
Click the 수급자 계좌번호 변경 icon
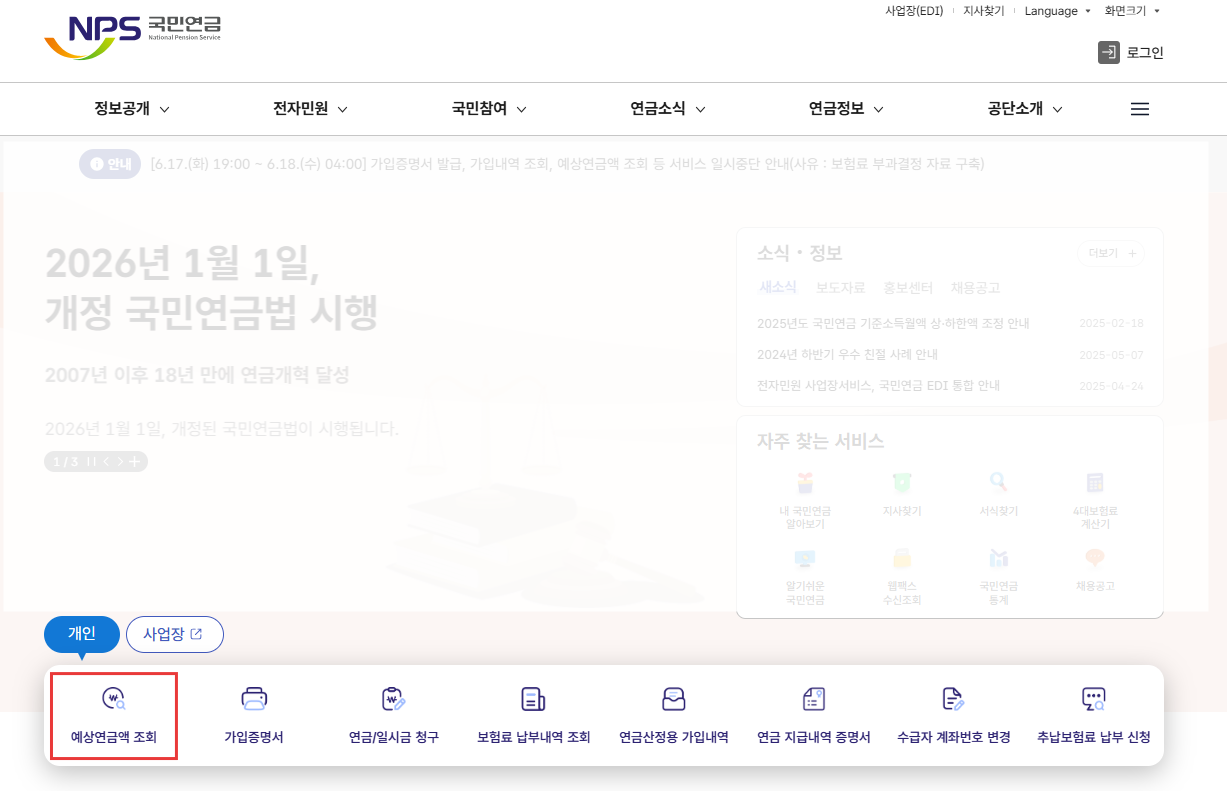point(953,713)
